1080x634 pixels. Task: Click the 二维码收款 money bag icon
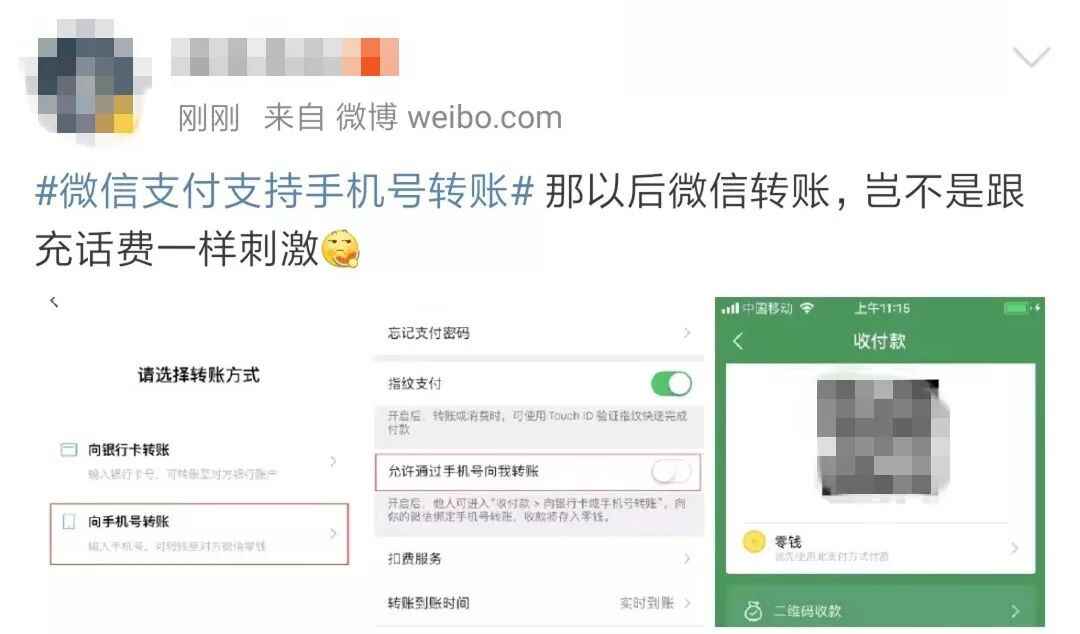pos(753,611)
